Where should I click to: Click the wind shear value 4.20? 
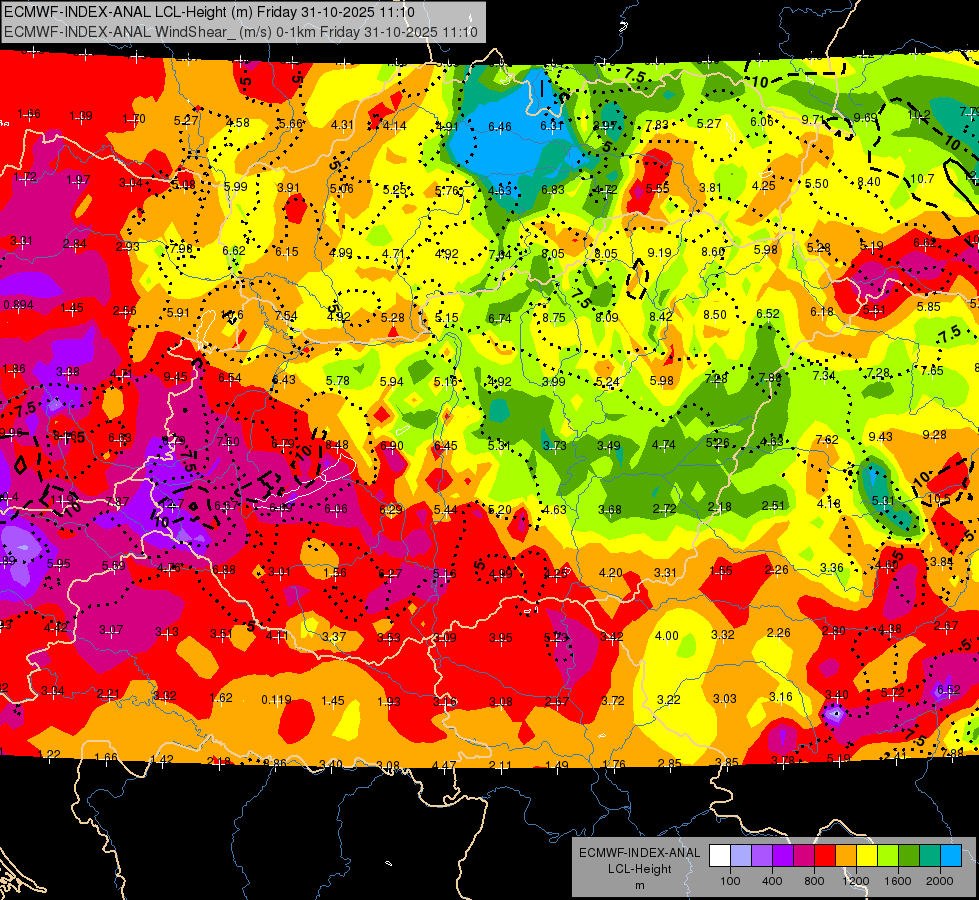pos(611,573)
